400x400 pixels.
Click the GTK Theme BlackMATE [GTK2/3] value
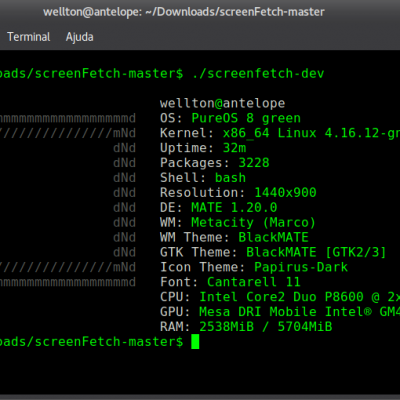click(x=316, y=252)
